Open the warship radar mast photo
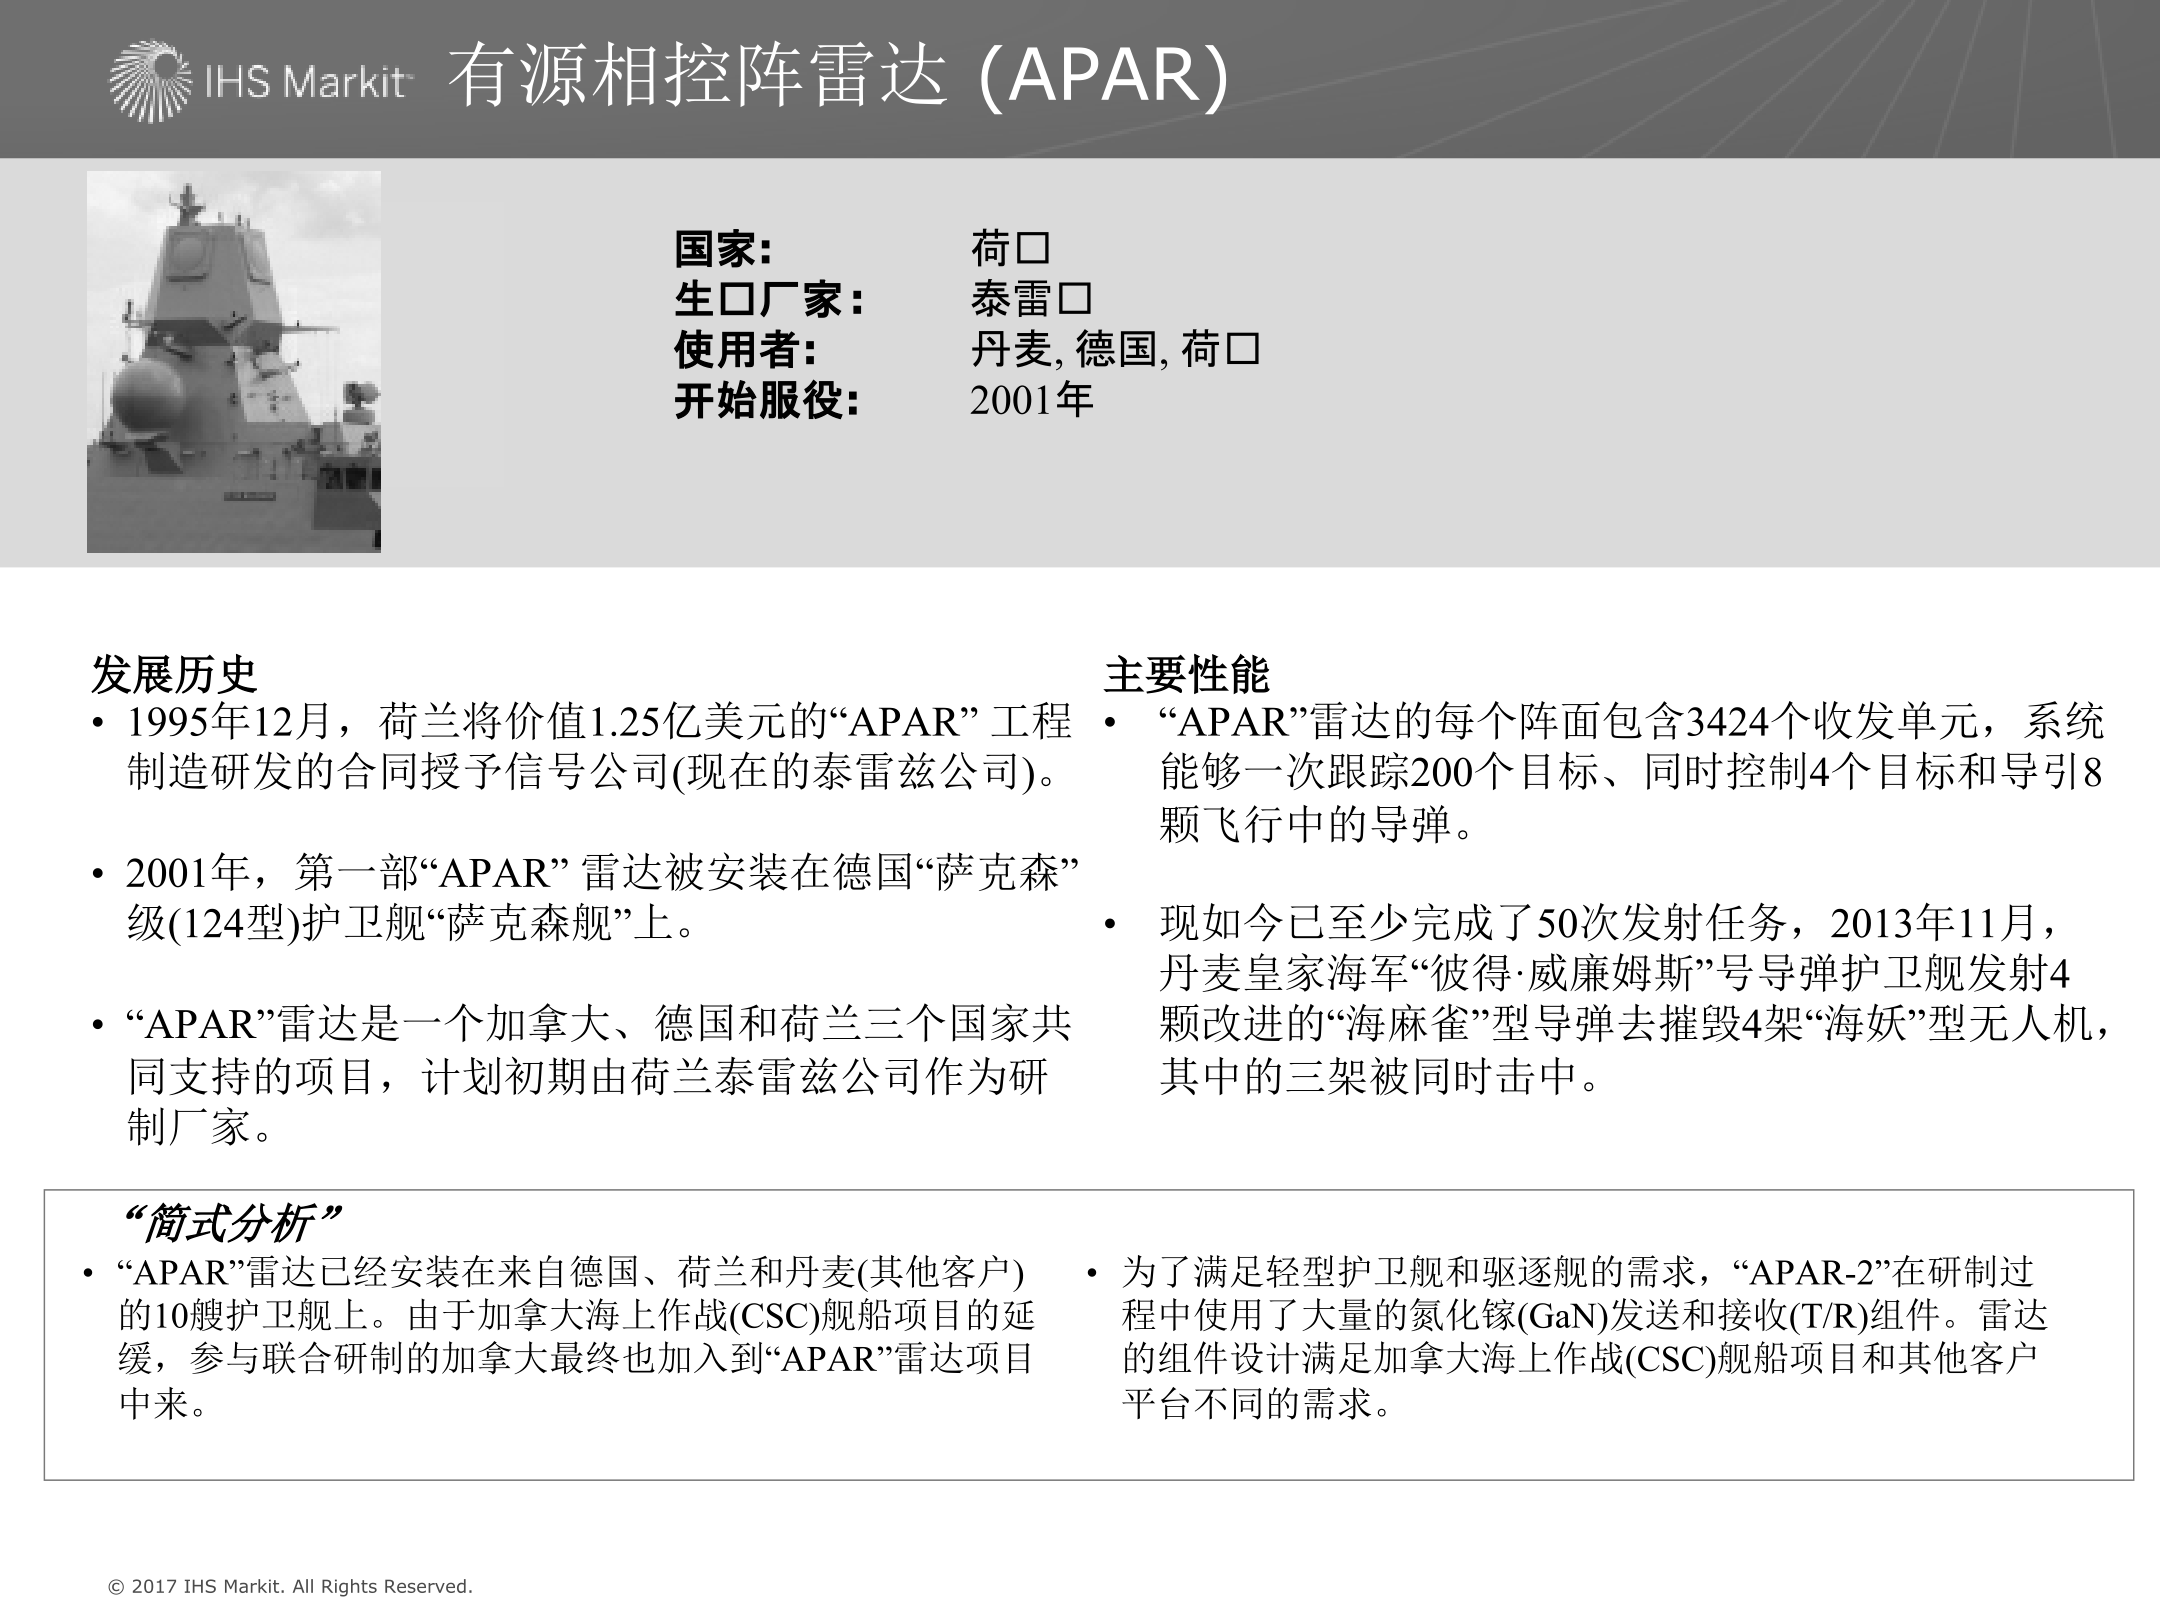 234,362
